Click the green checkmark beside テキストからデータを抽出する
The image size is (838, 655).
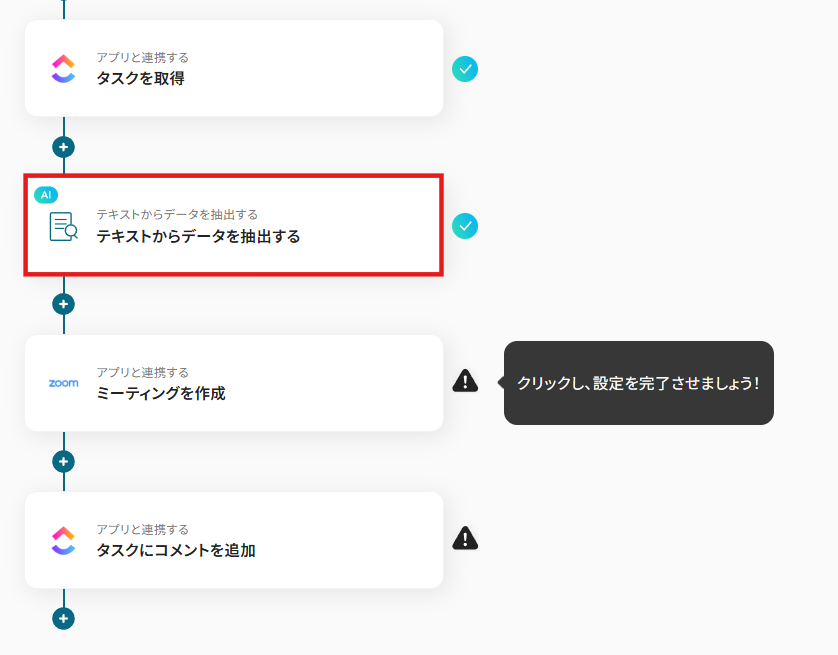coord(465,226)
